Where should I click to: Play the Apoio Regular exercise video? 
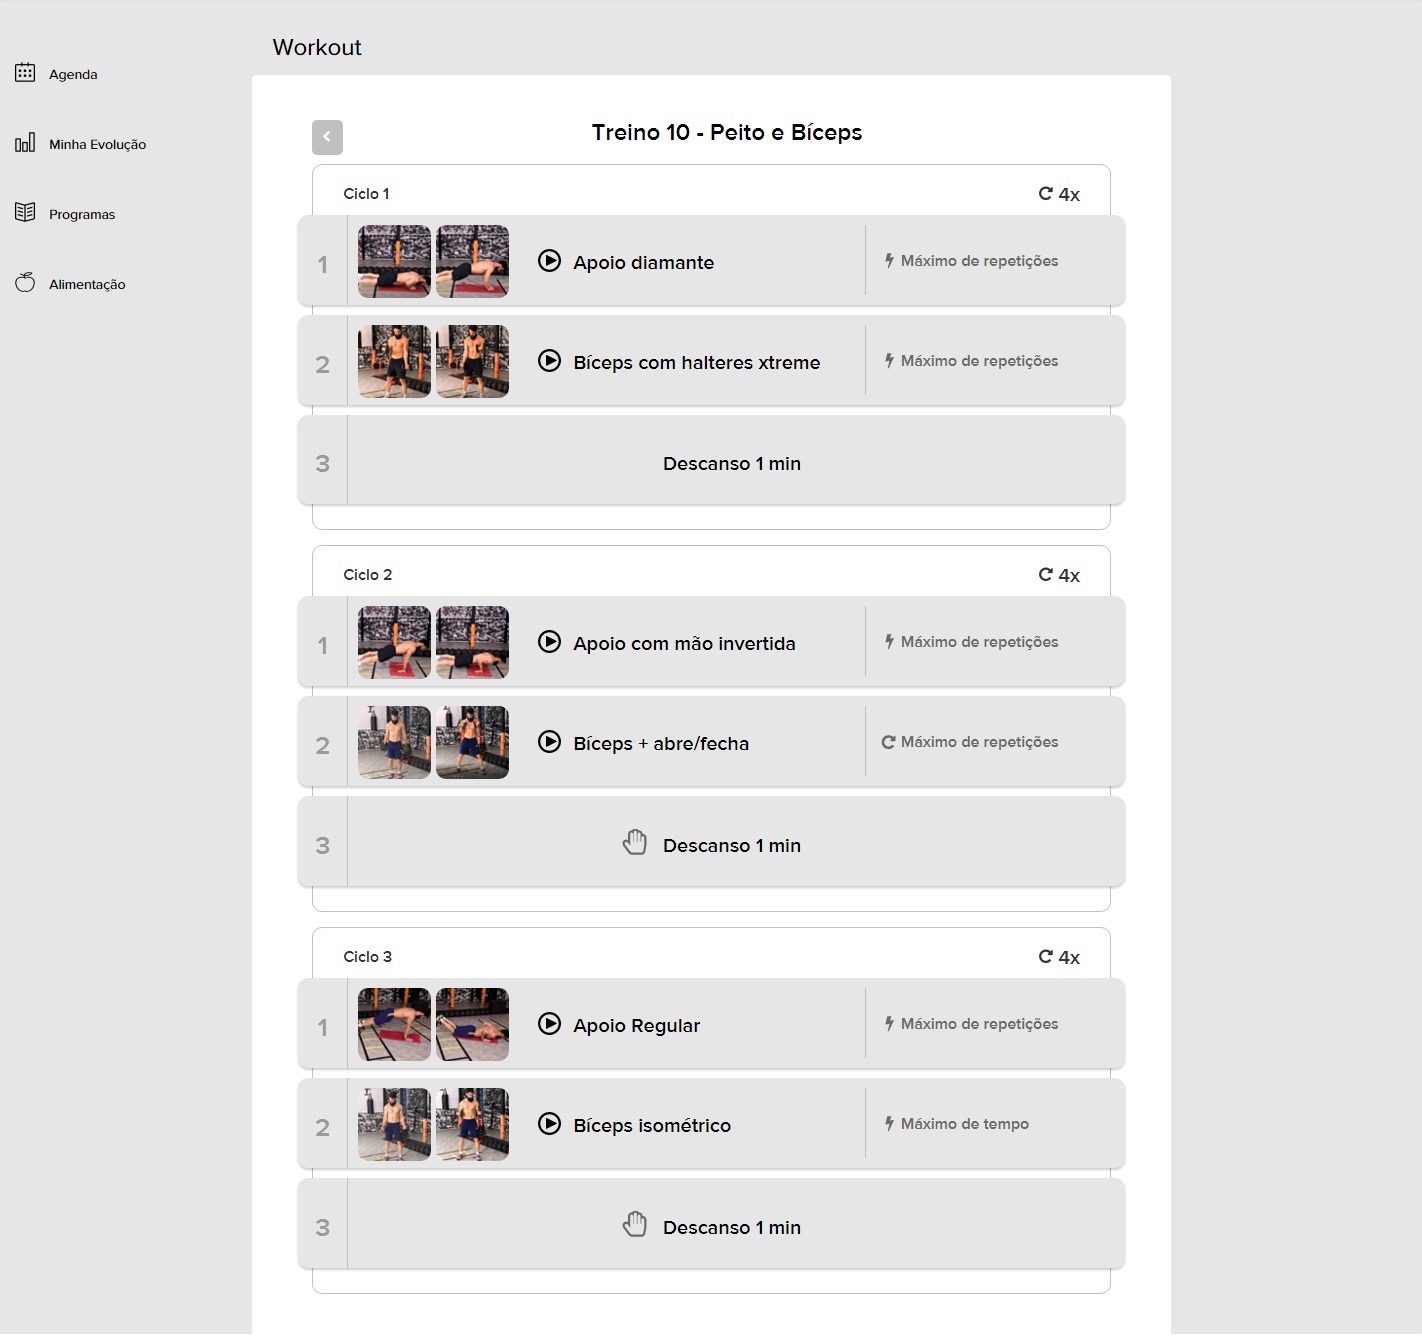[549, 1024]
